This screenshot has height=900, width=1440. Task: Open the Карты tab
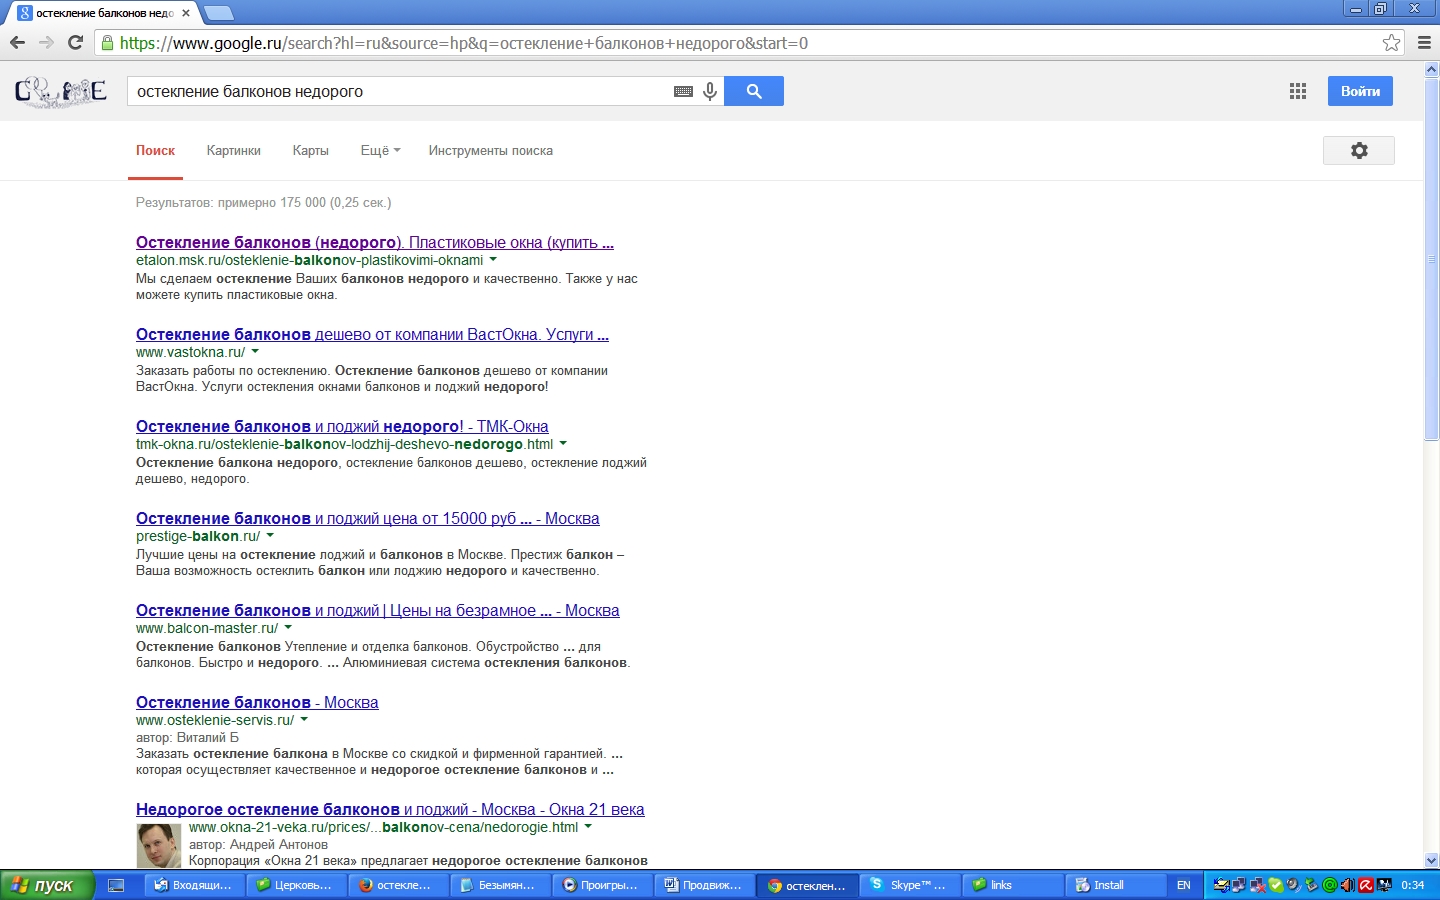pyautogui.click(x=310, y=150)
